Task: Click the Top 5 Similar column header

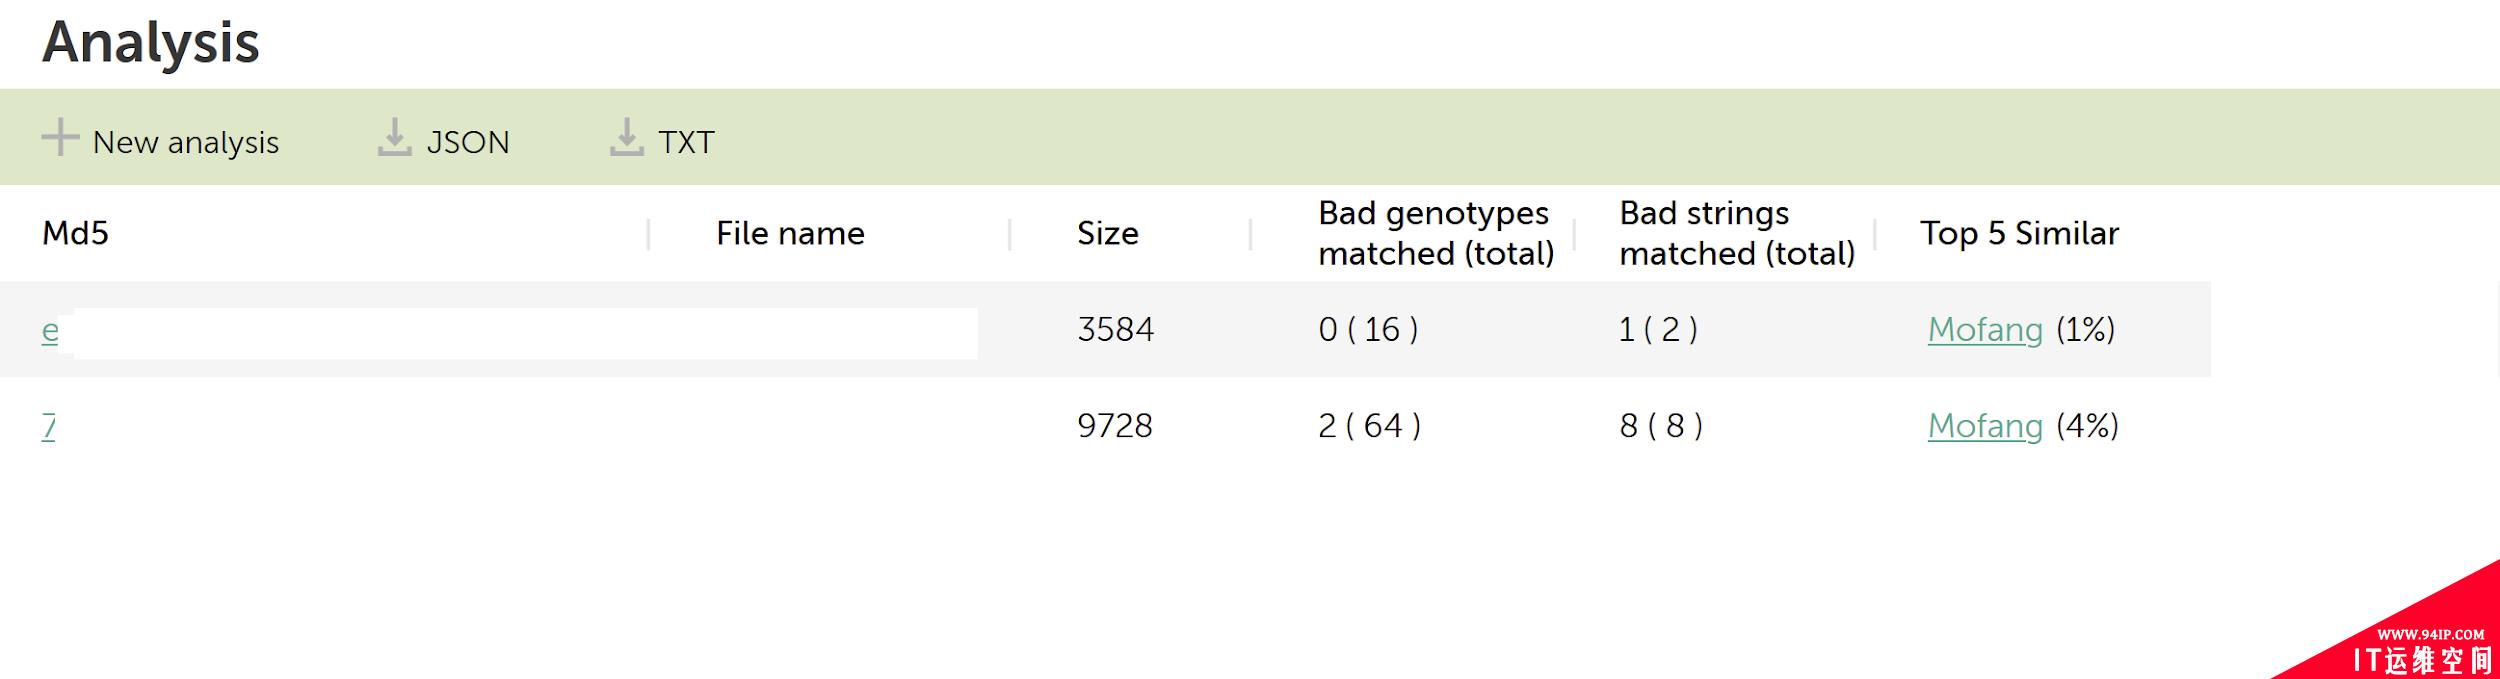Action: coord(2019,233)
